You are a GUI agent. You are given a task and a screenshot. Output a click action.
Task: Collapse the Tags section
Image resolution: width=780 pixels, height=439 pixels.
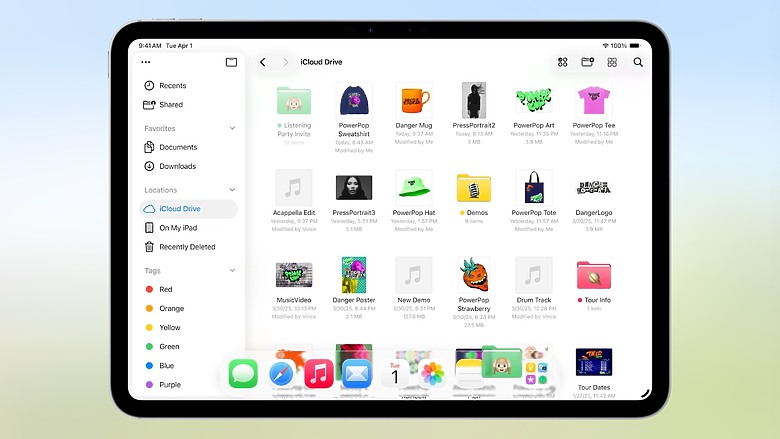coord(232,270)
